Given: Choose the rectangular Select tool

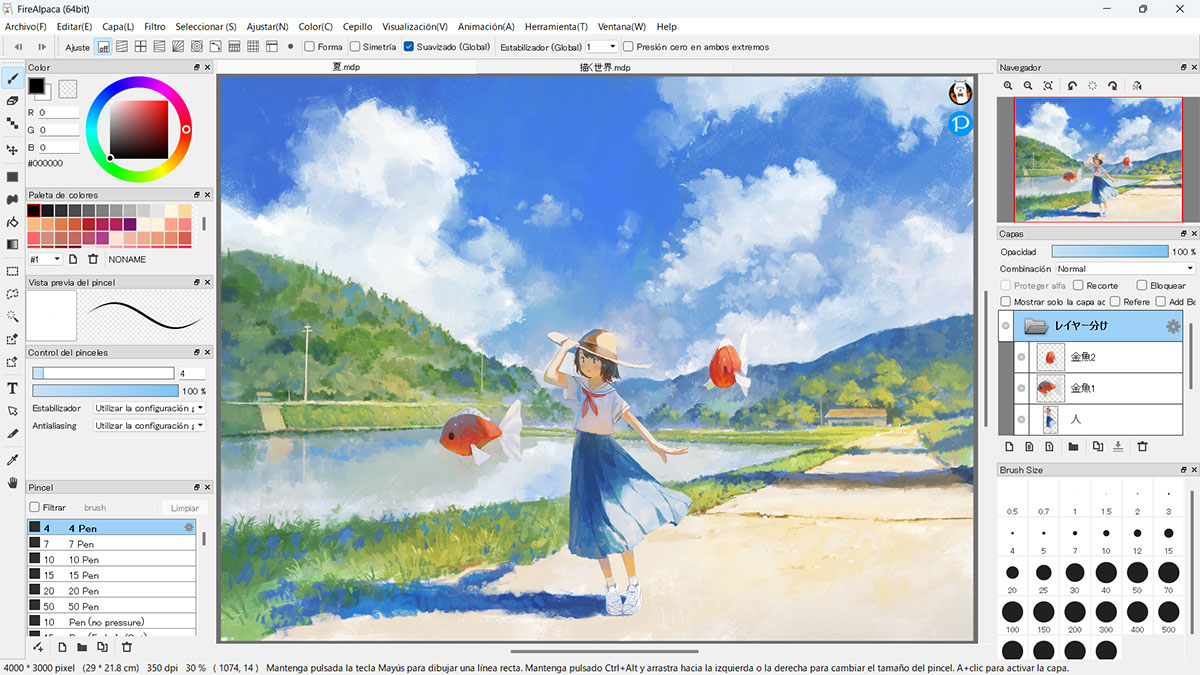Looking at the screenshot, I should [13, 271].
